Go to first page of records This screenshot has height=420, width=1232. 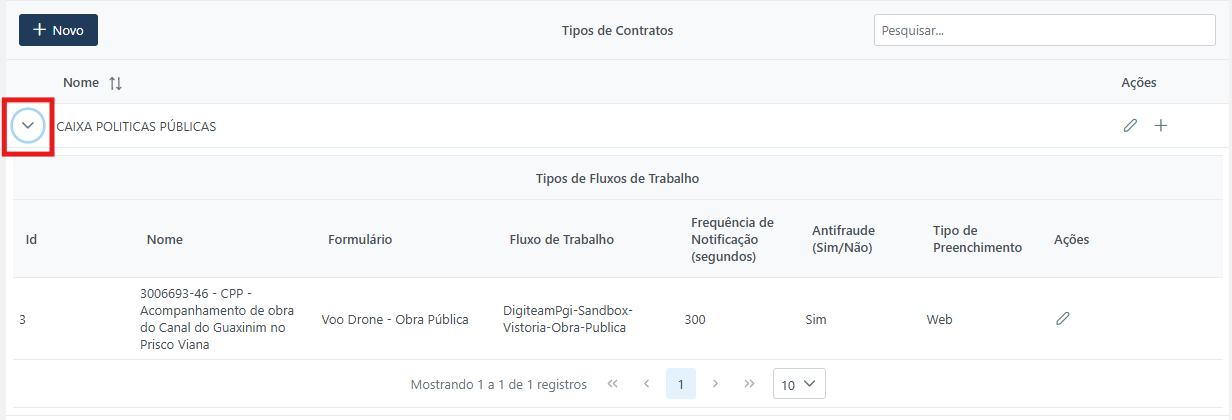pos(613,384)
